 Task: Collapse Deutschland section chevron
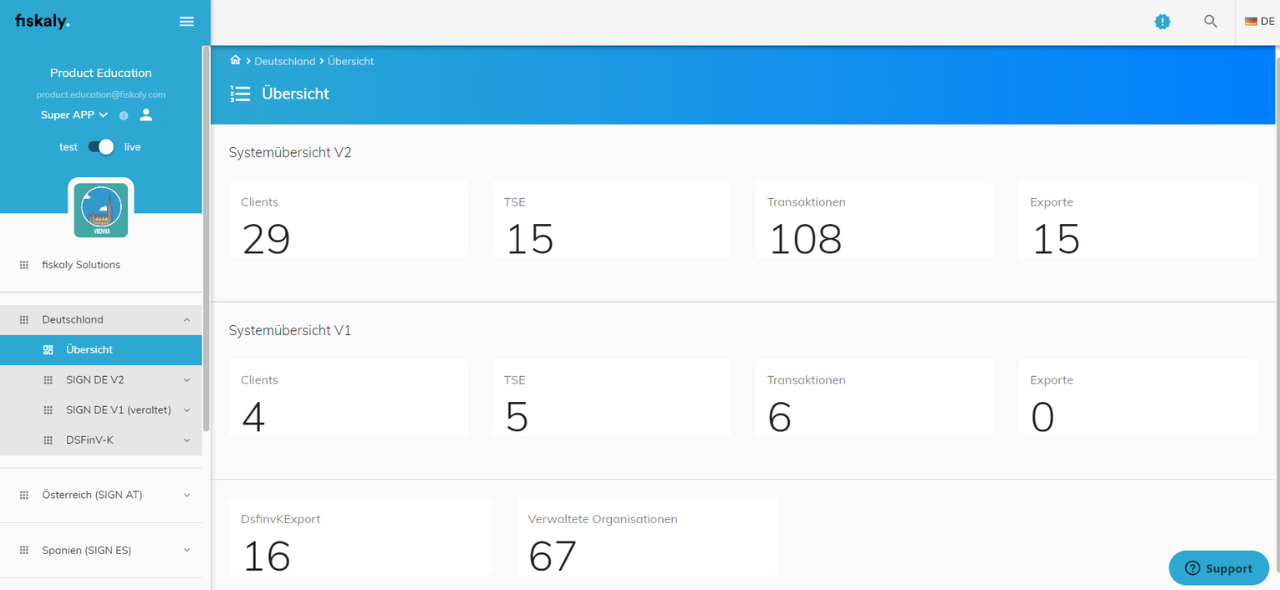coord(187,320)
